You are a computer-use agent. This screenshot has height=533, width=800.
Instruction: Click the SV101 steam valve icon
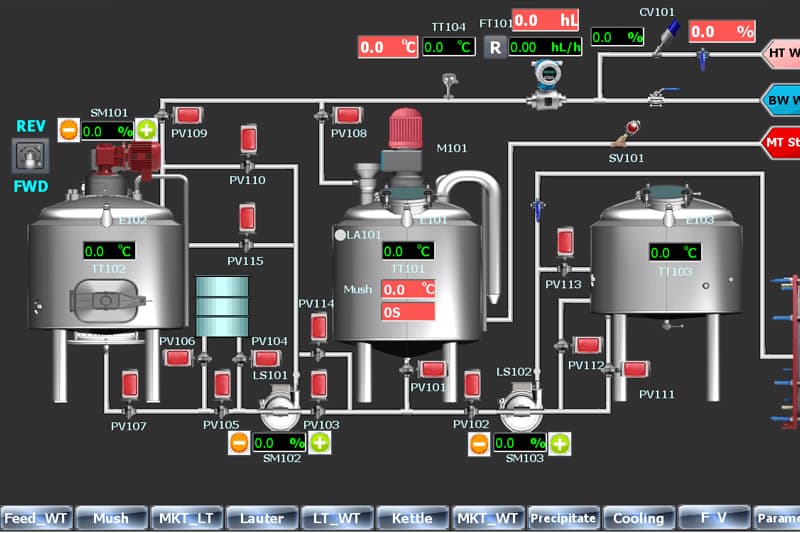(x=628, y=134)
